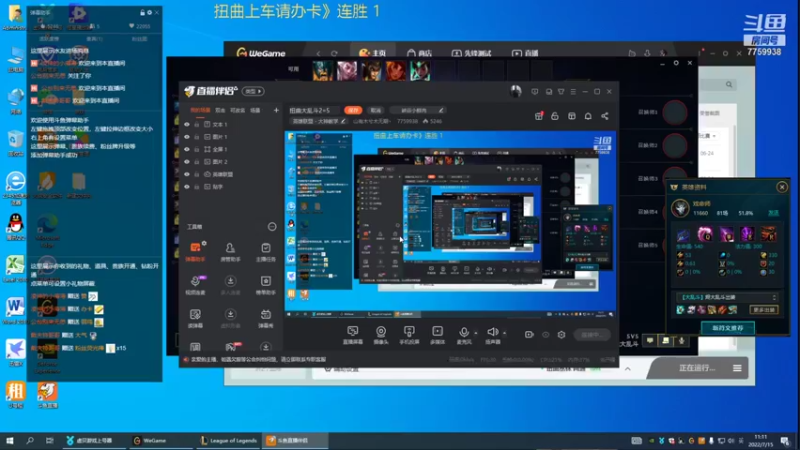800x450 pixels.
Task: Click the 麦克风 microphone icon
Action: pos(463,333)
